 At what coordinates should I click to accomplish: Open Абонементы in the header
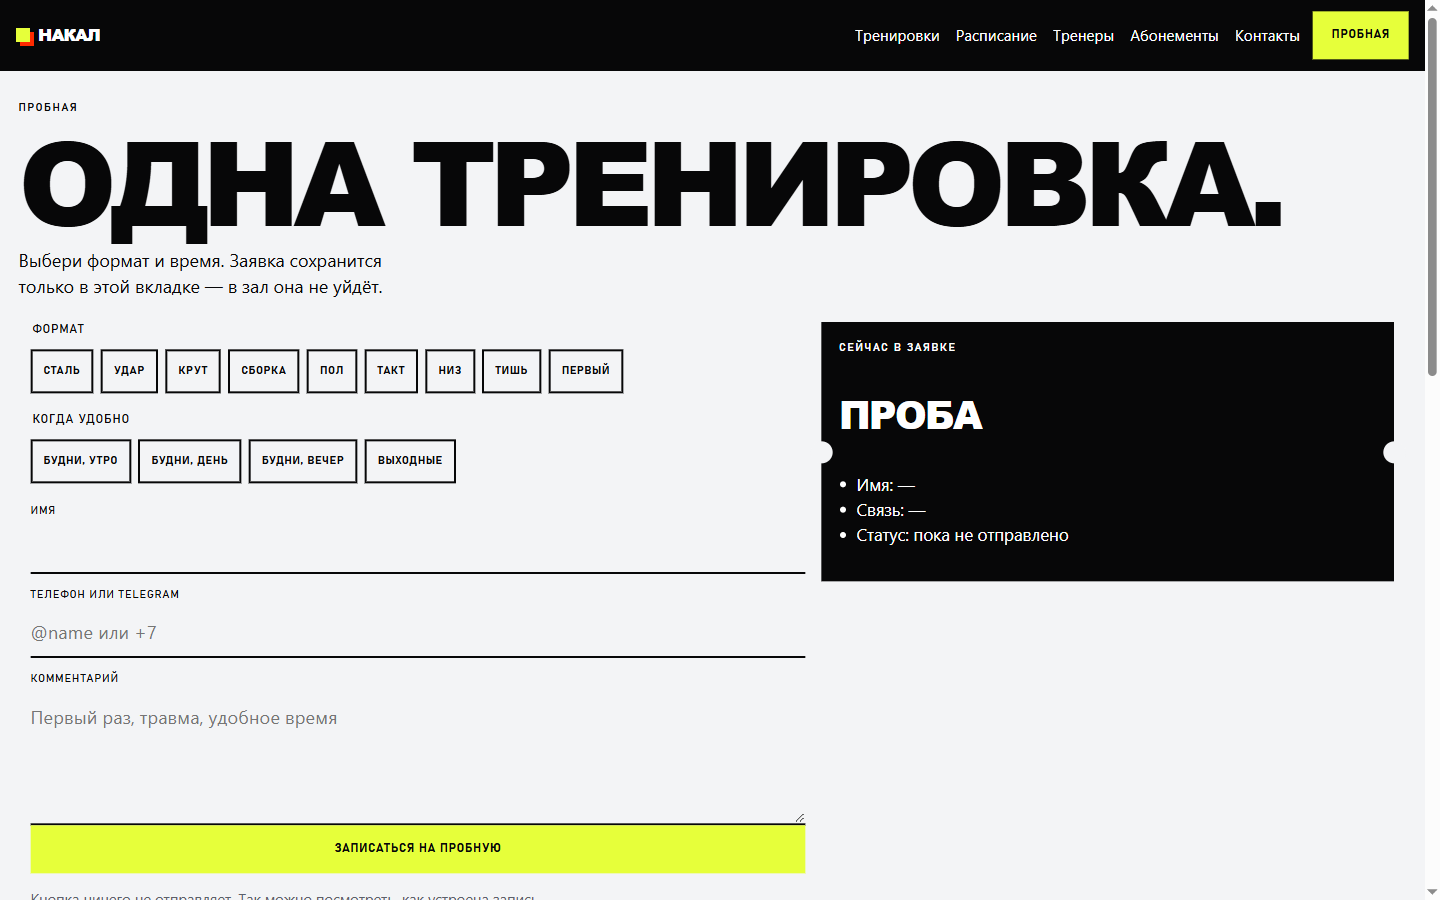coord(1174,36)
